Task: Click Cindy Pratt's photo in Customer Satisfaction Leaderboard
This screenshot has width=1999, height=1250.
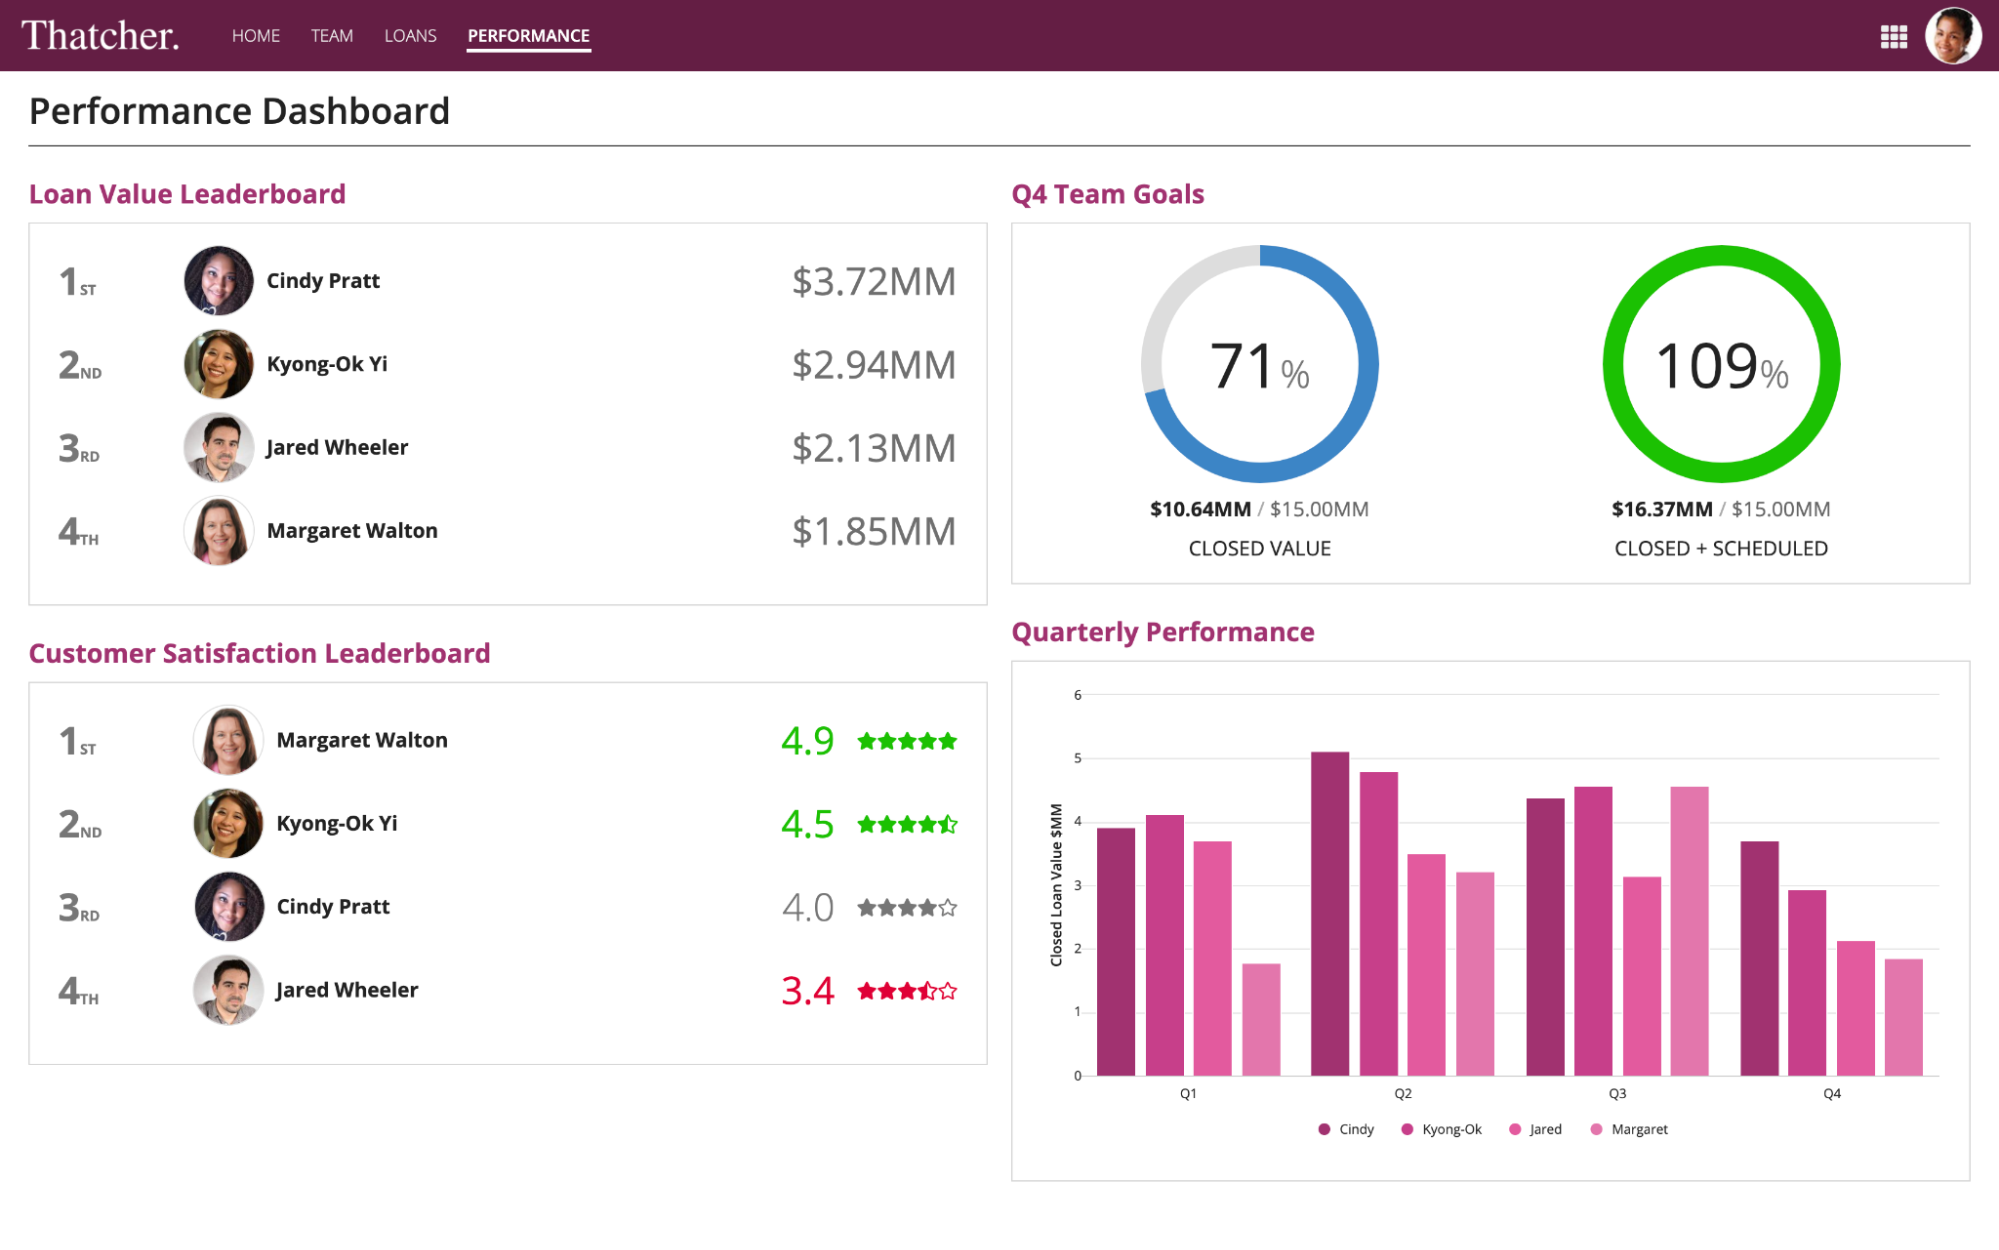Action: click(228, 907)
